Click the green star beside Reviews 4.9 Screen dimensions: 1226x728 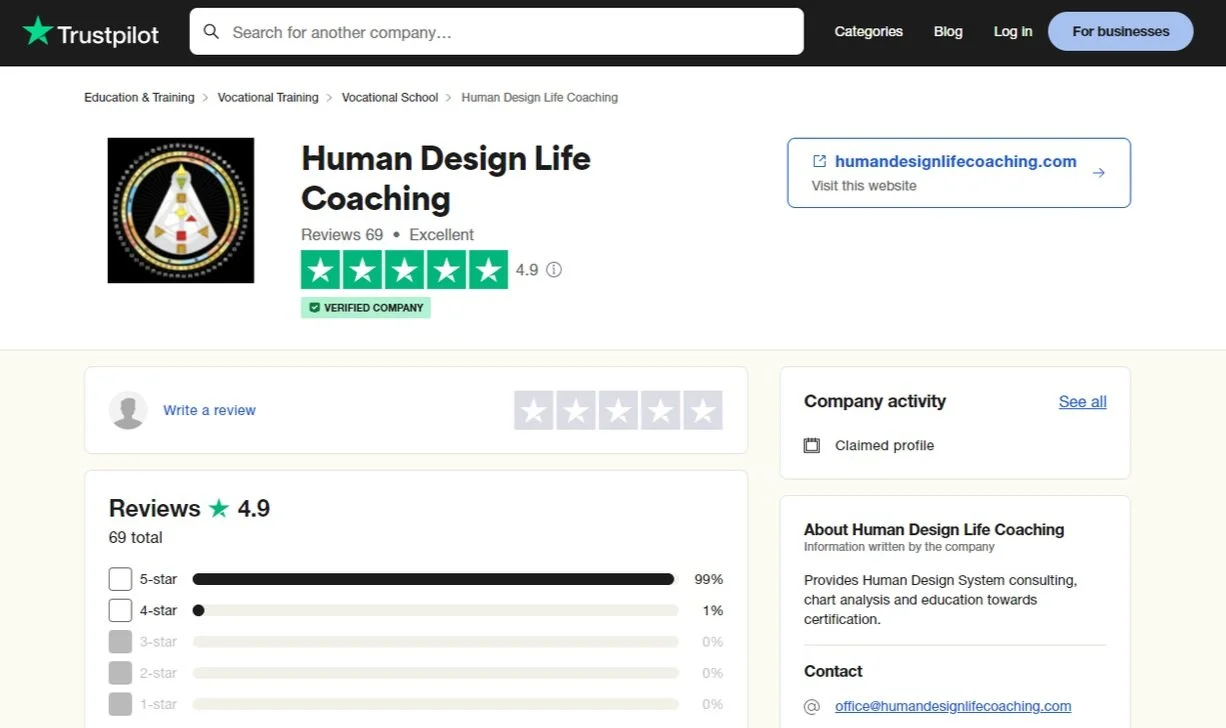(219, 508)
